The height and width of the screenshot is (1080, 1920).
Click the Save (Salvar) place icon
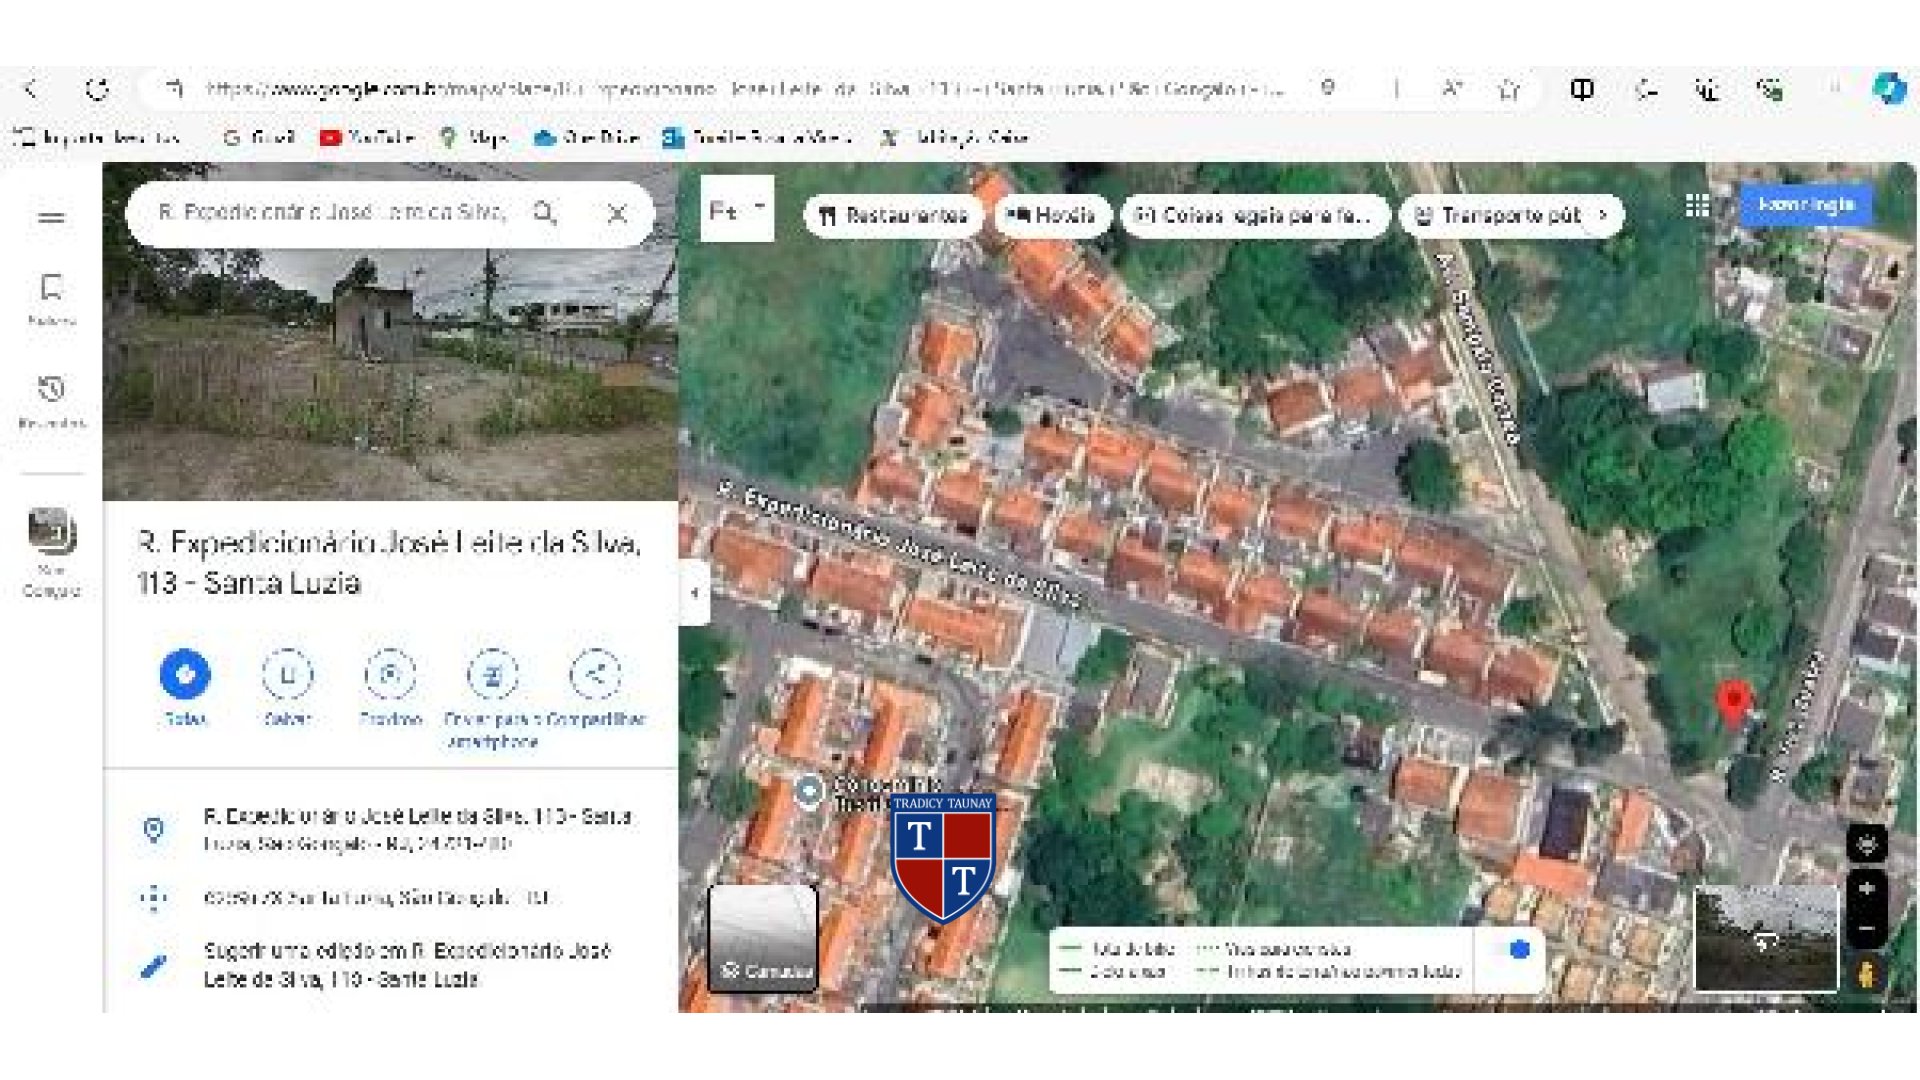coord(287,675)
